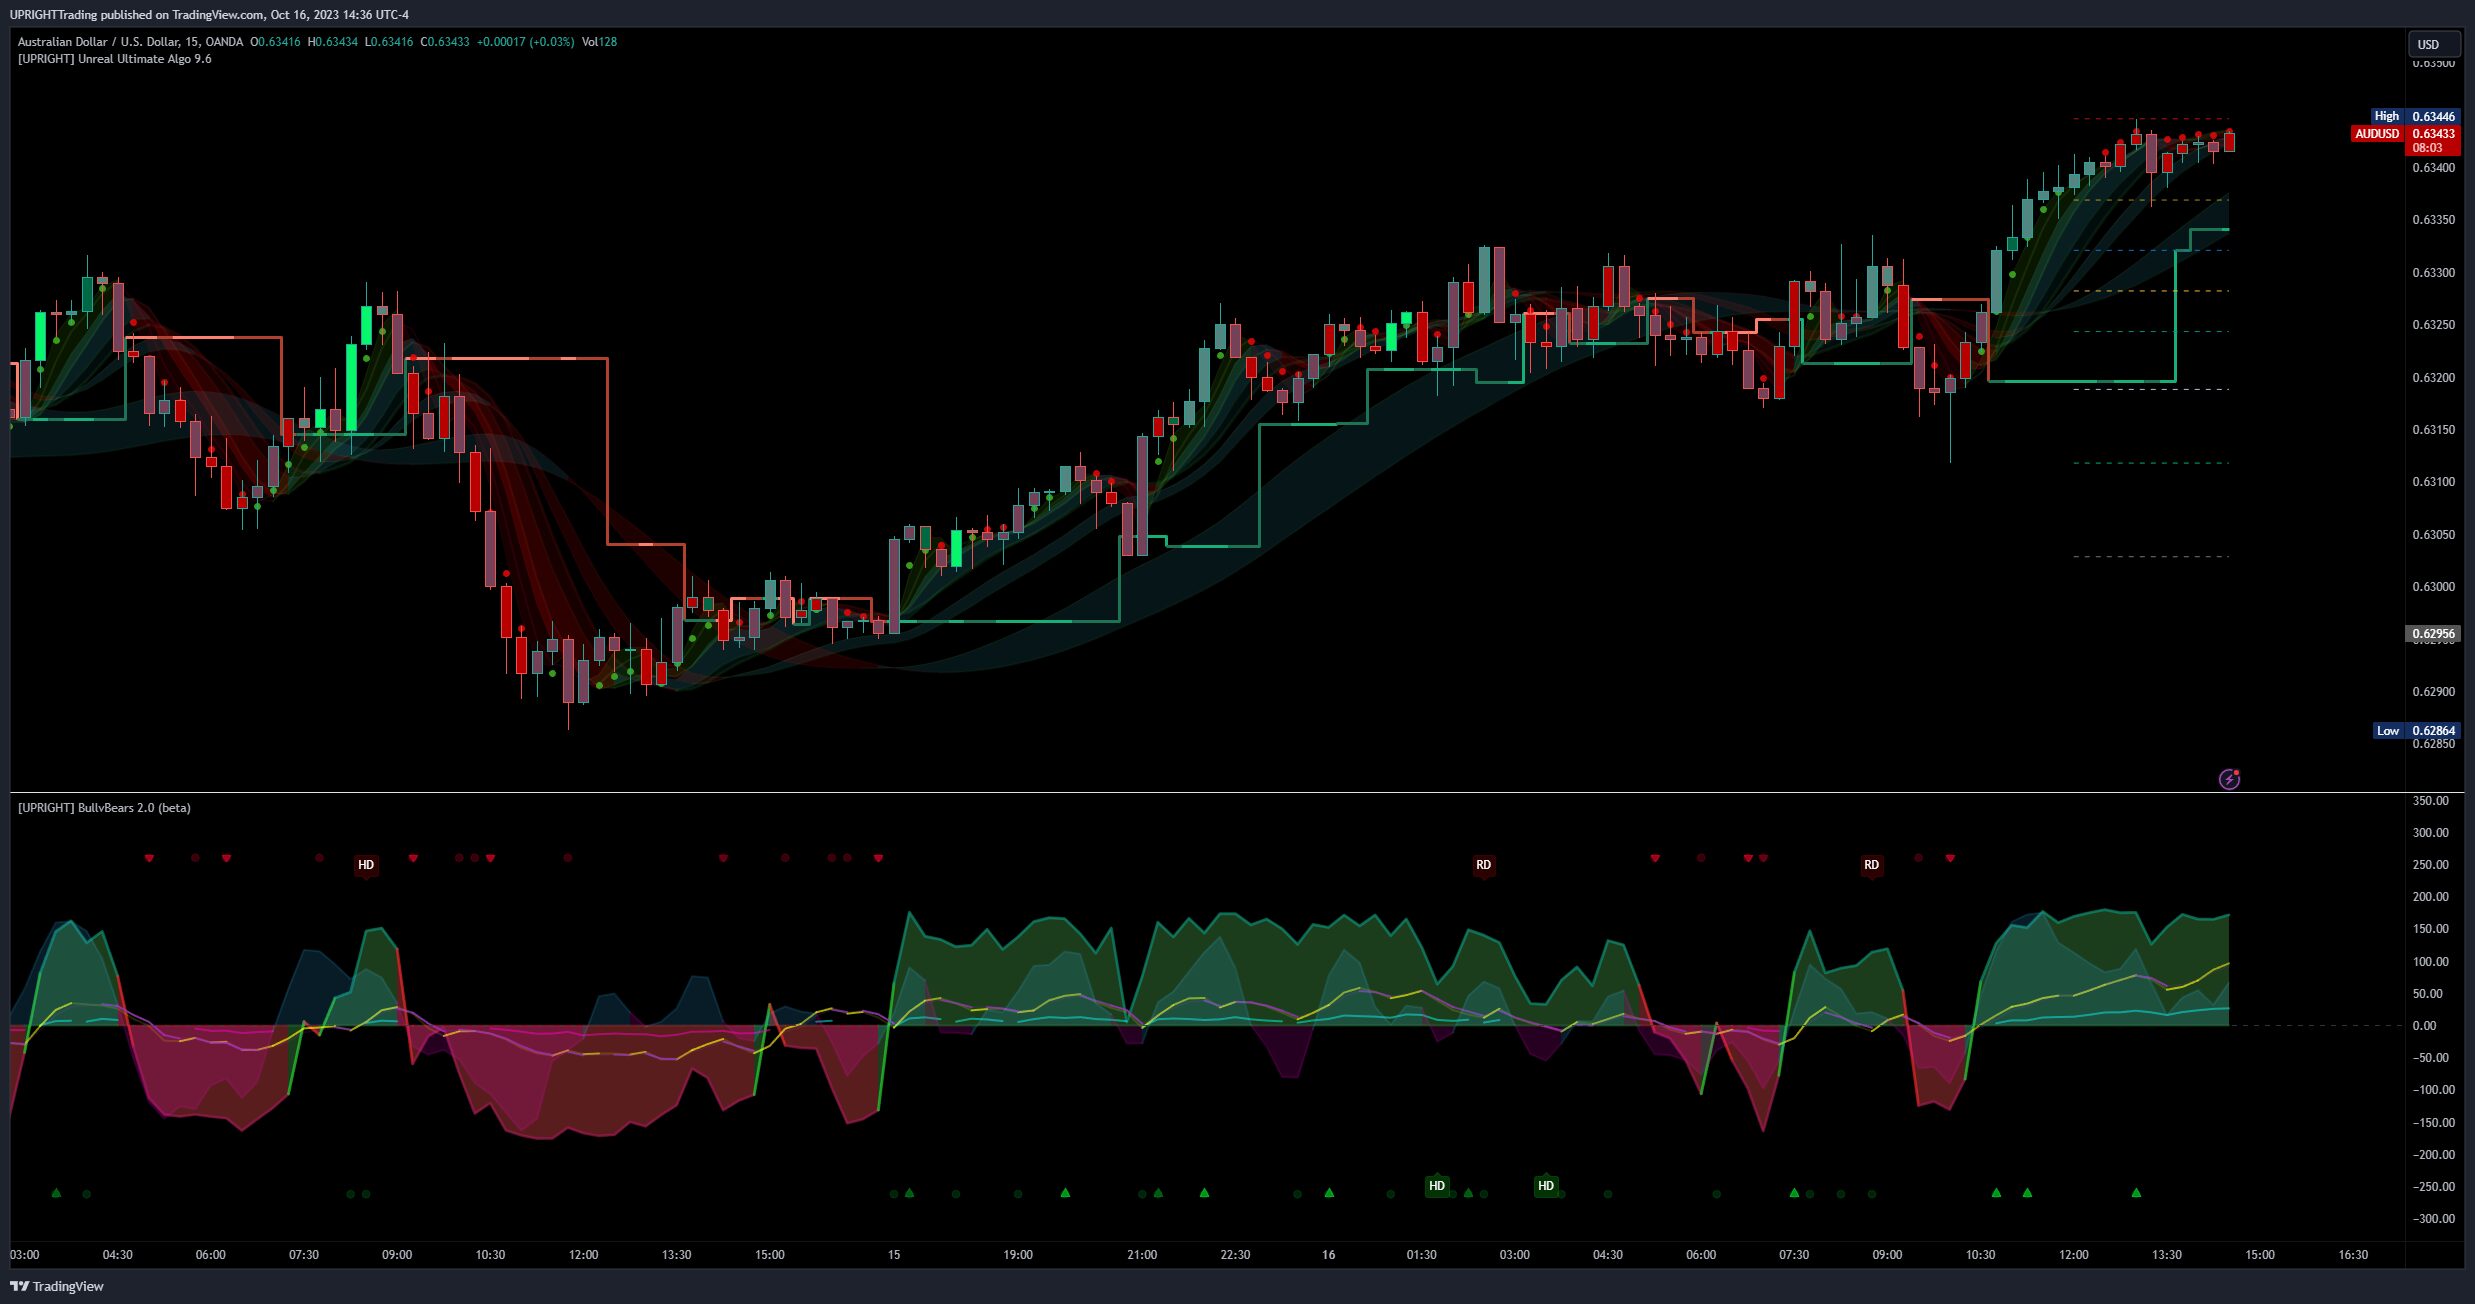This screenshot has width=2475, height=1304.
Task: Select the Unreal Ultimate Algo 9.6 indicator title
Action: [x=115, y=59]
